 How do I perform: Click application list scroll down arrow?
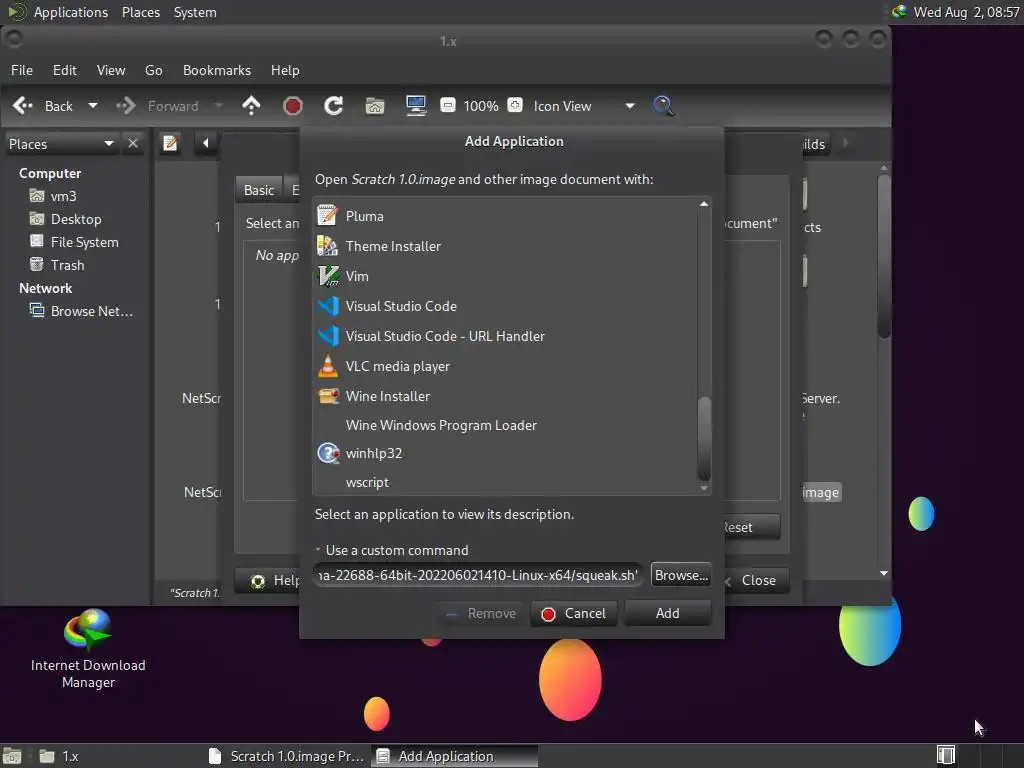[x=704, y=488]
